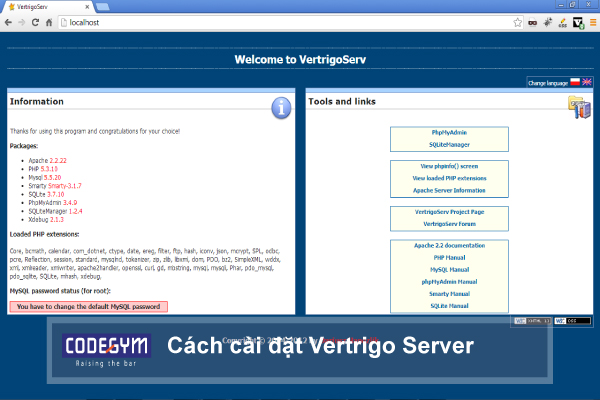Click the page icon in address bar
Viewport: 600px width, 400px height.
[64, 23]
